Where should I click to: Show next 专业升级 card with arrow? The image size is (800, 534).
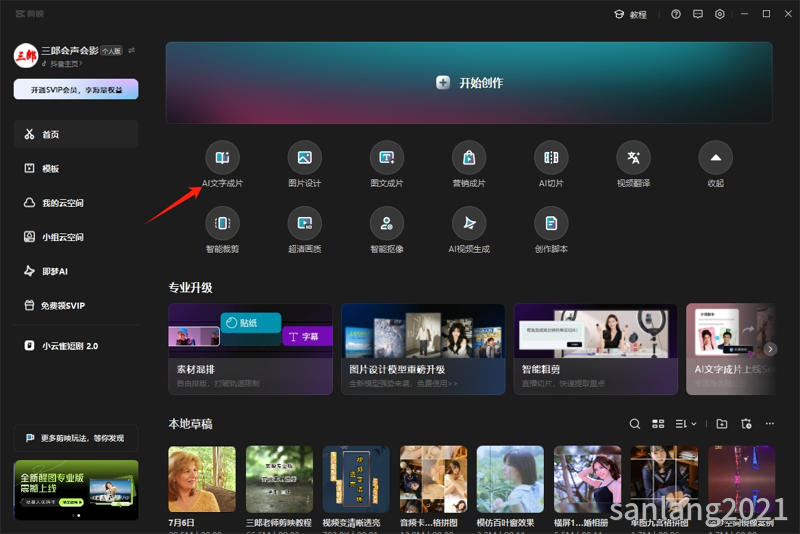pos(770,349)
